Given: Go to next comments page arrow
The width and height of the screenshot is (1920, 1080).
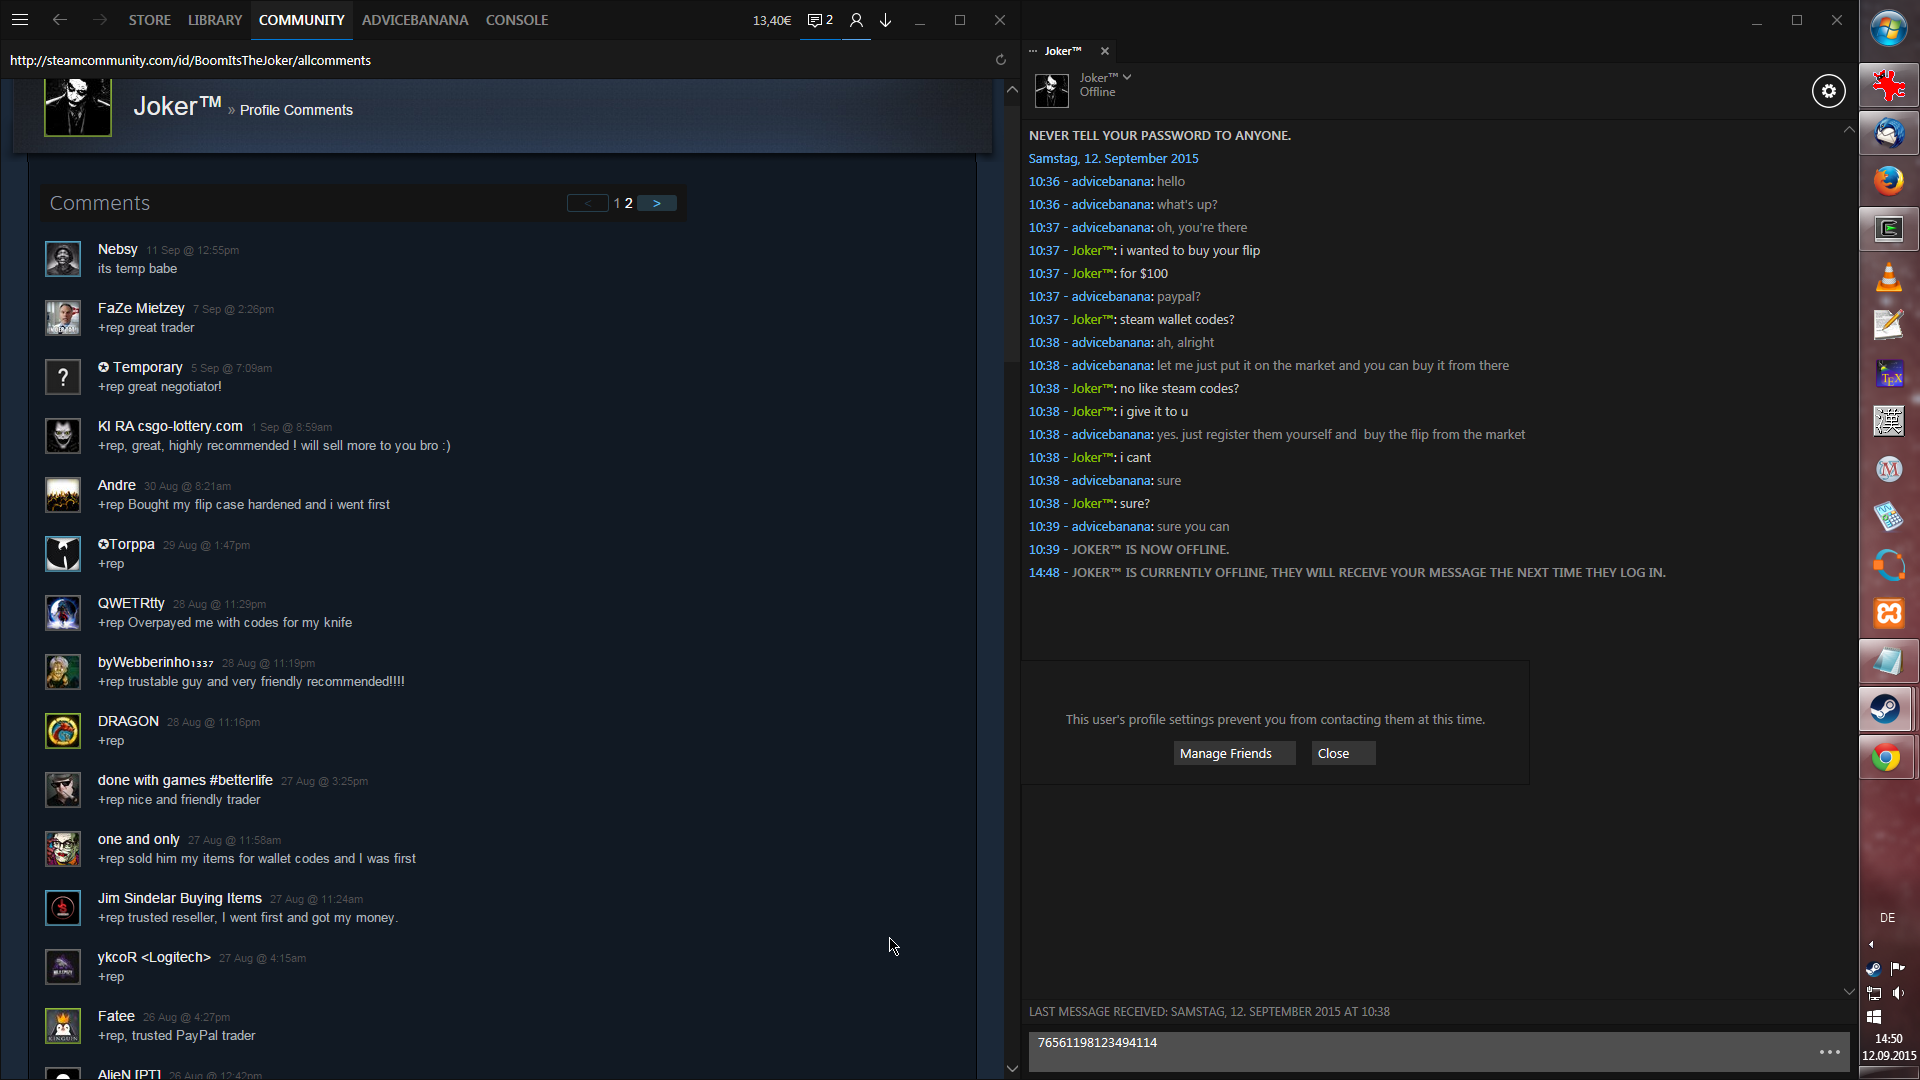Looking at the screenshot, I should [657, 203].
